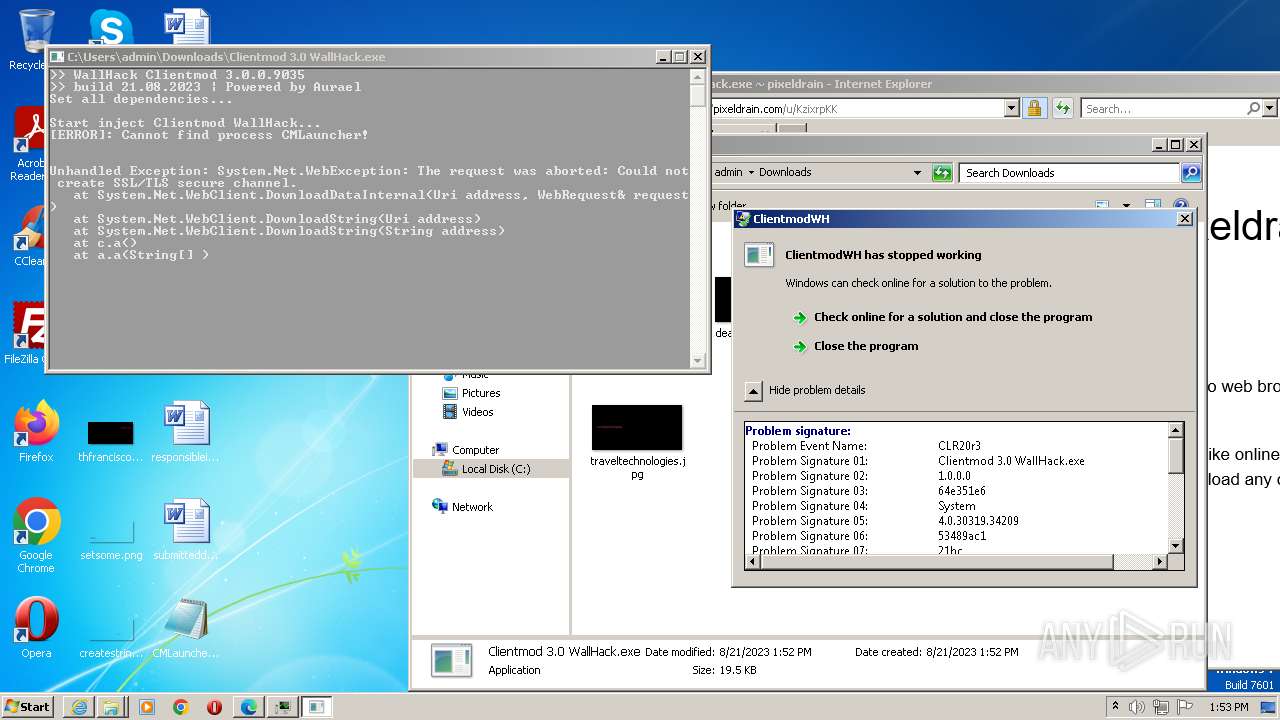Viewport: 1280px width, 720px height.
Task: Open the IE search provider dropdown
Action: pyautogui.click(x=1270, y=108)
